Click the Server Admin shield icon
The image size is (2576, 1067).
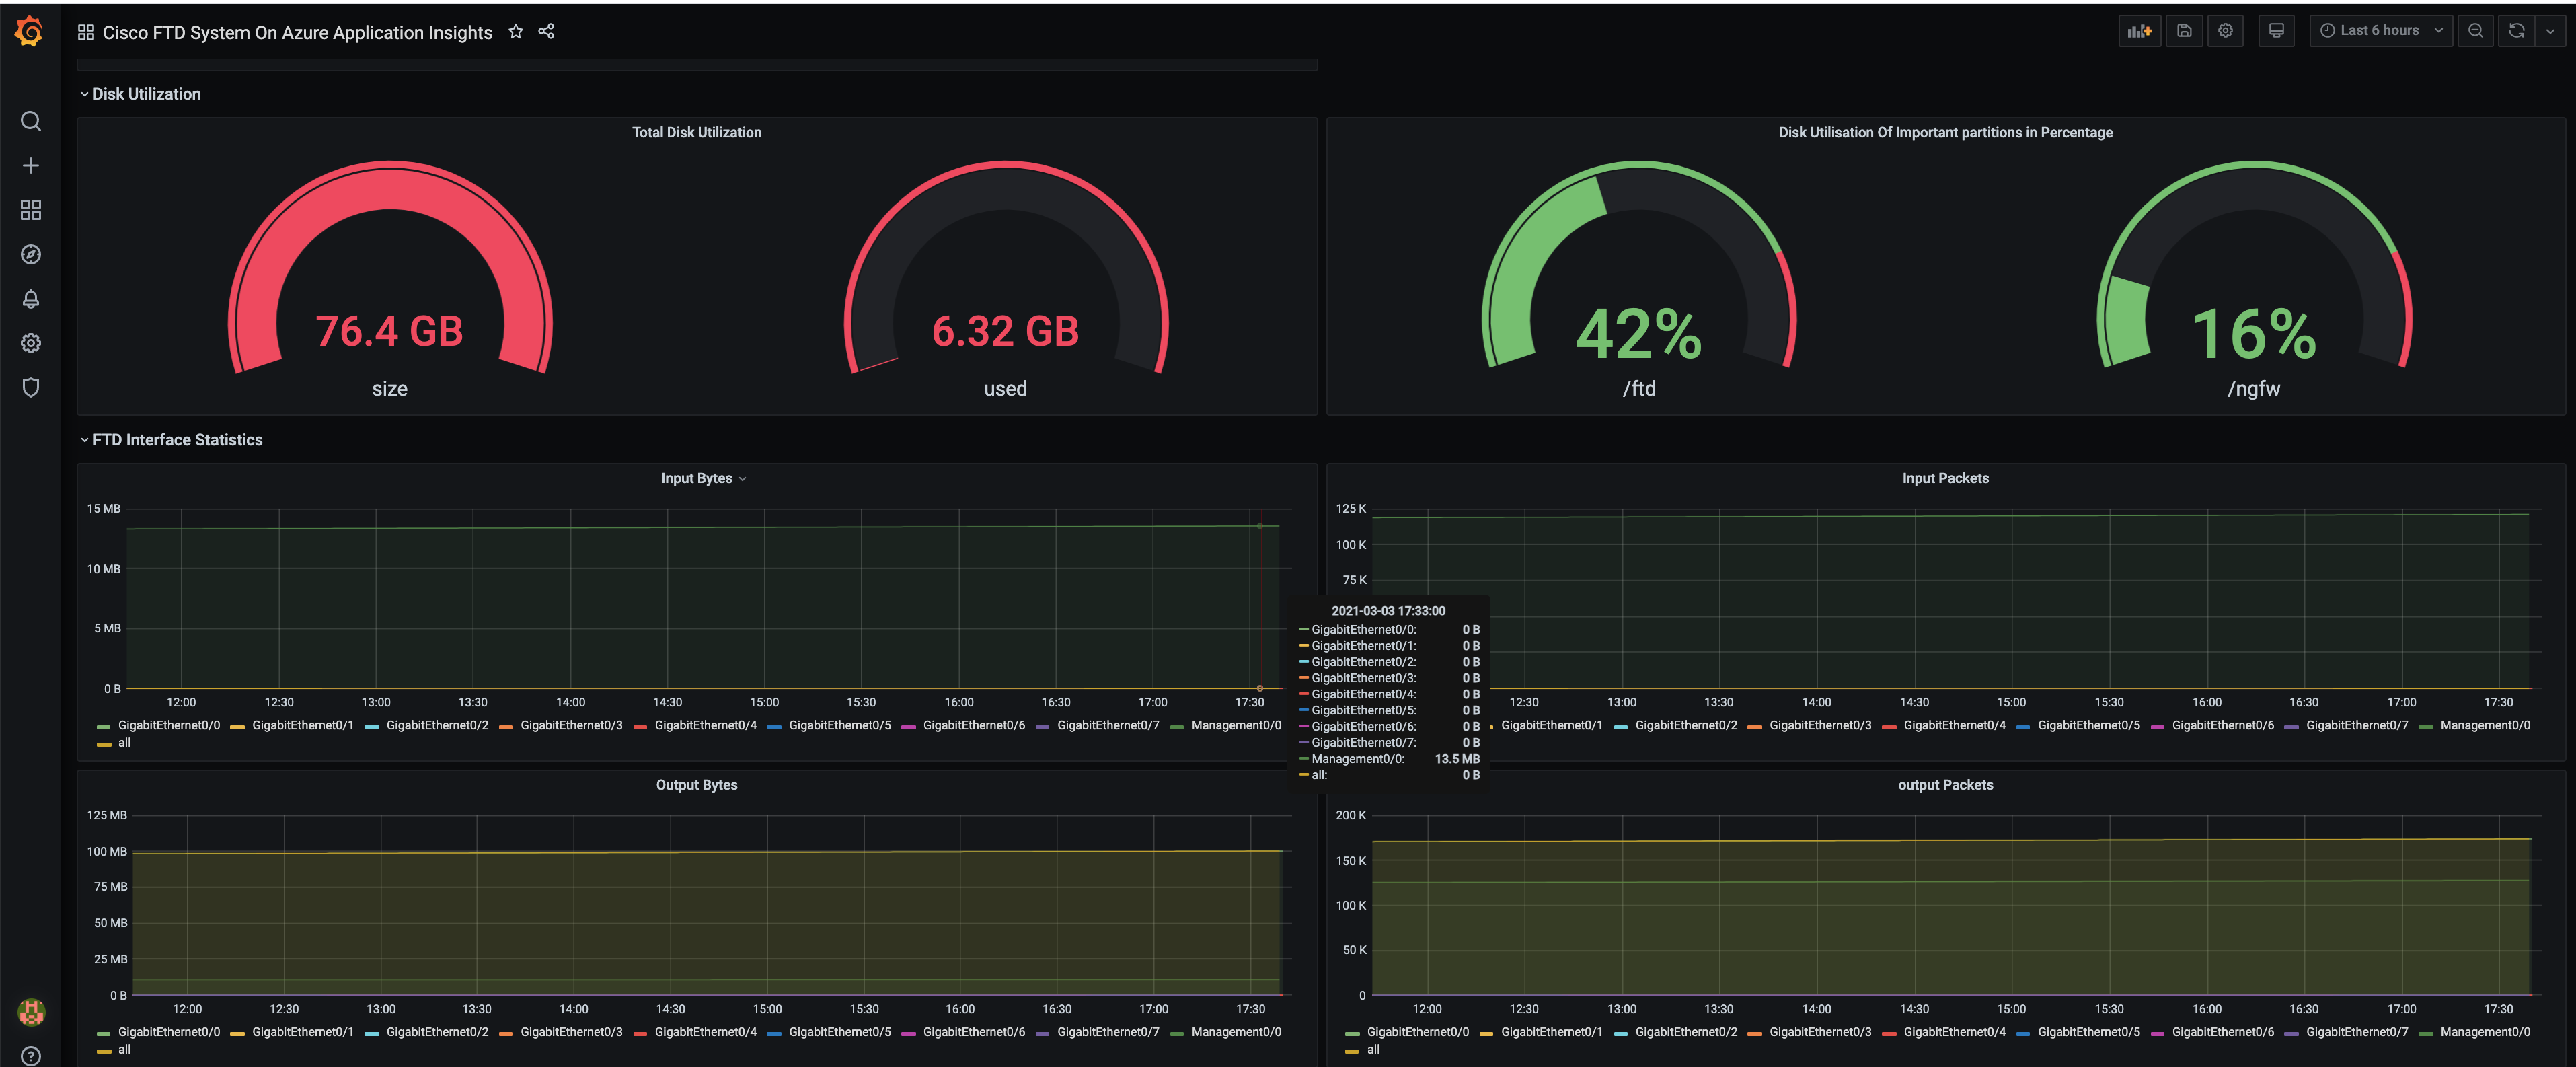point(31,387)
